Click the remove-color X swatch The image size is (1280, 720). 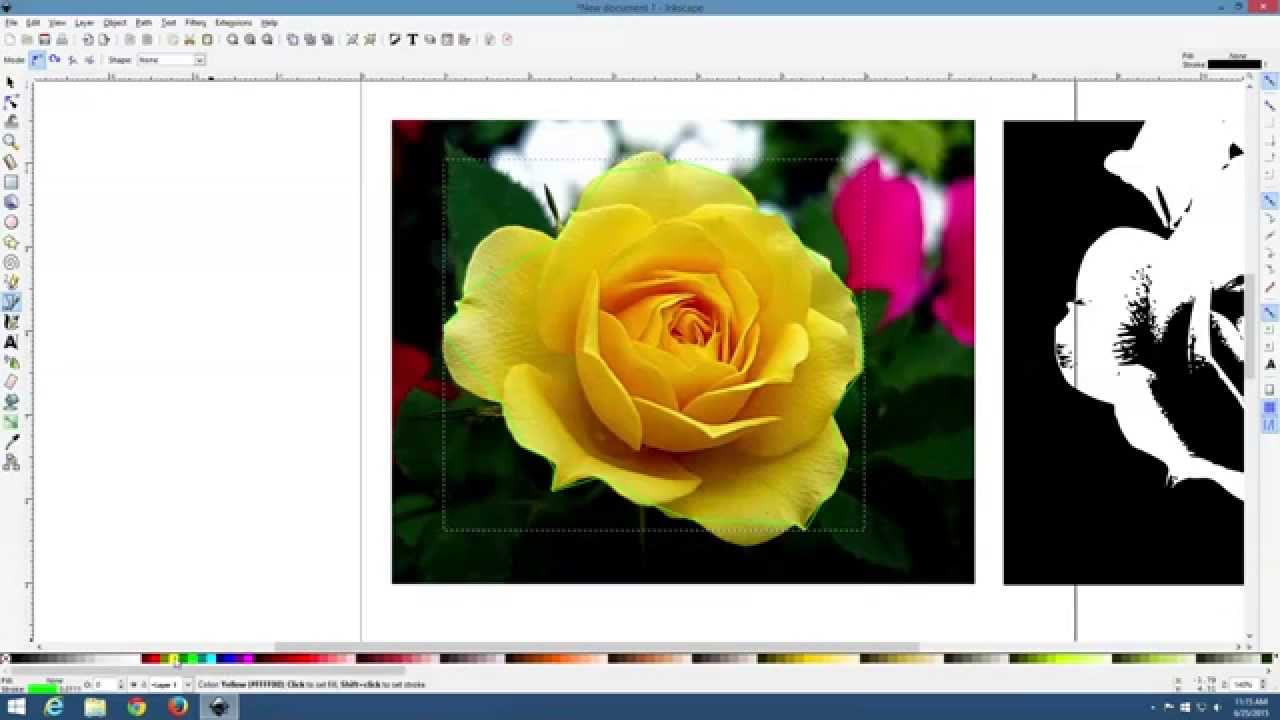click(x=5, y=659)
